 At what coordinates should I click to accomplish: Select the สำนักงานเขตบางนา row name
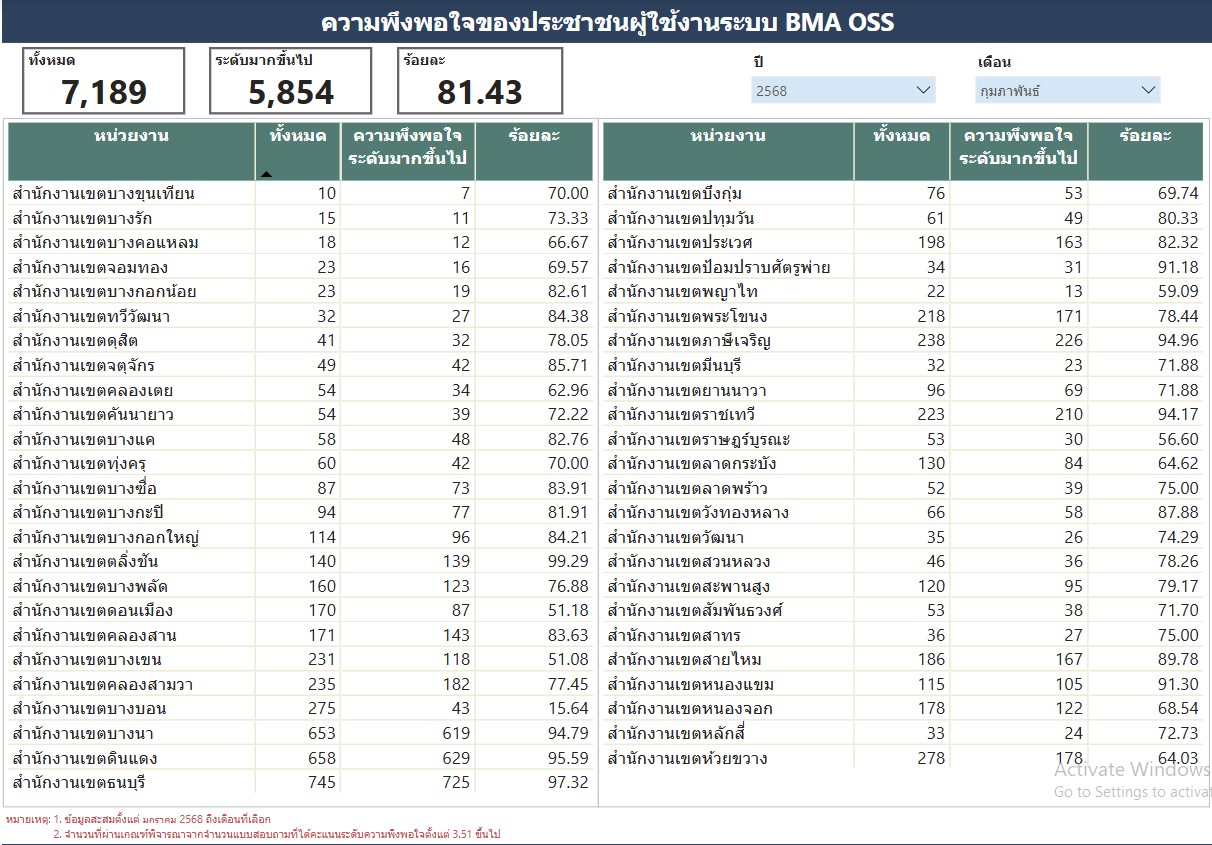[x=83, y=733]
